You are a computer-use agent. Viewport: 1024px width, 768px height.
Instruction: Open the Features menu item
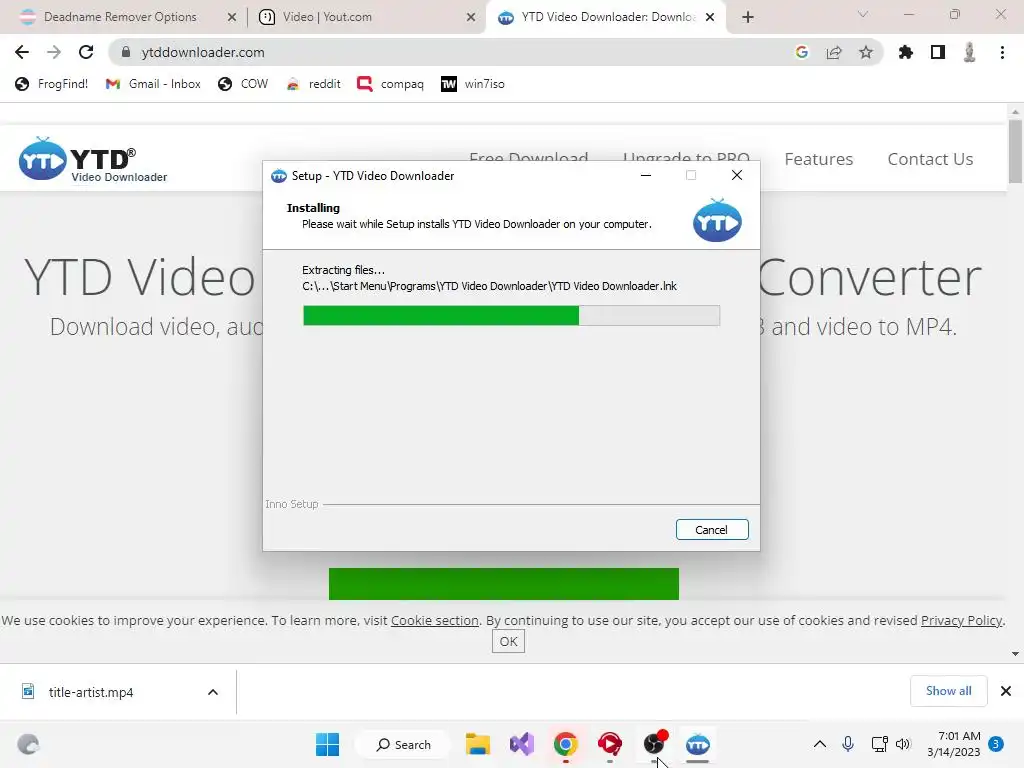(818, 159)
